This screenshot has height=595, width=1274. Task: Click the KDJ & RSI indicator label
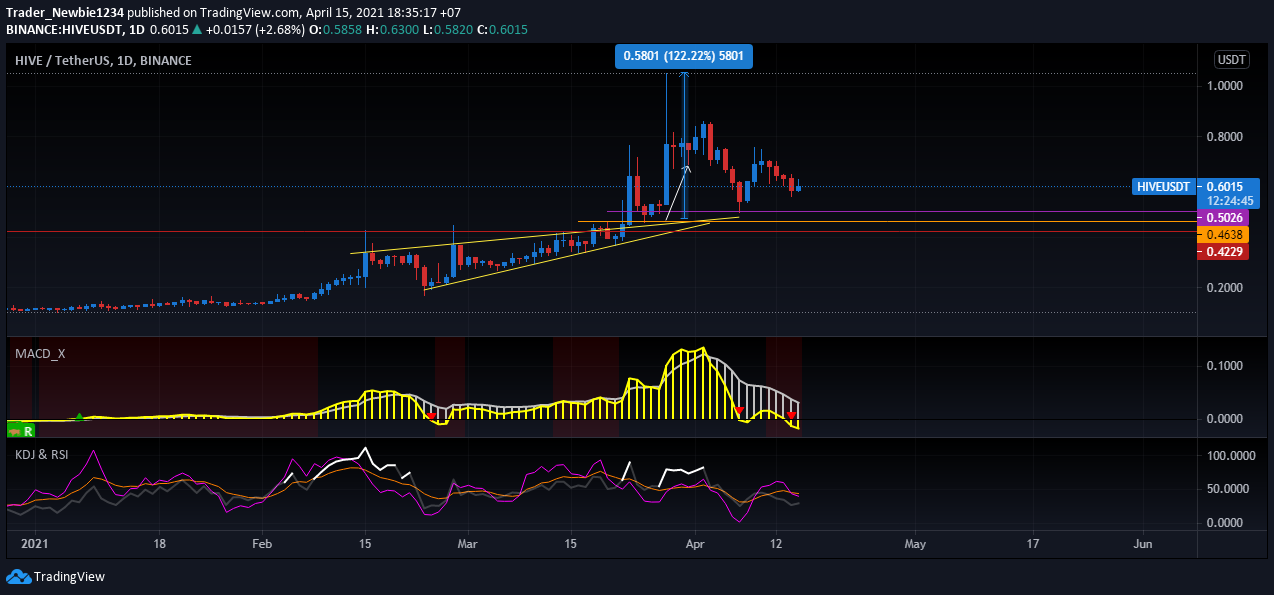pos(41,454)
